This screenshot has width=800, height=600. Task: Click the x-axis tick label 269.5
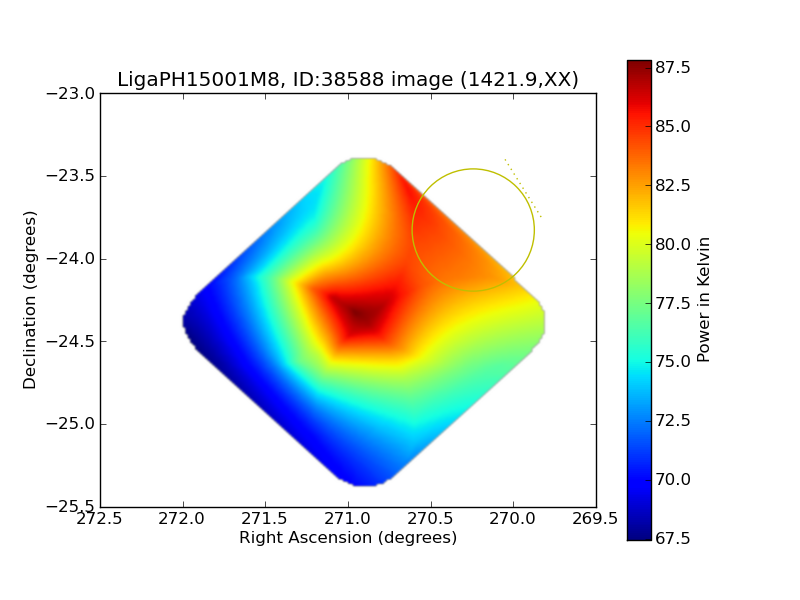tap(595, 519)
